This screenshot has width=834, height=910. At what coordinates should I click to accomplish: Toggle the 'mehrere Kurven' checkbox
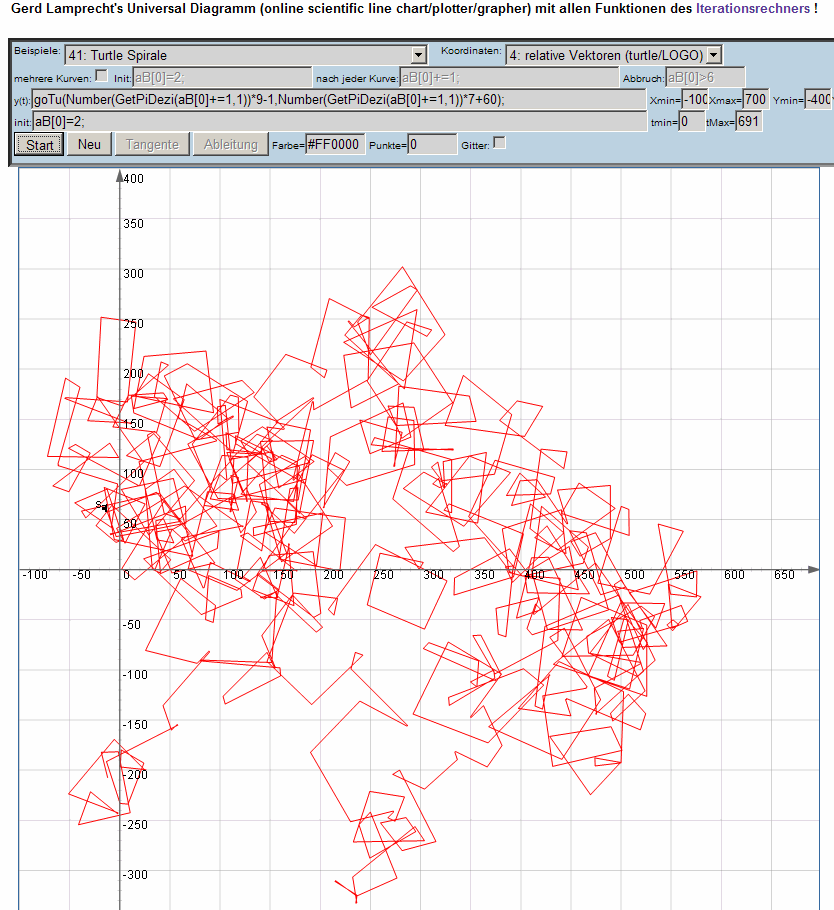[x=102, y=75]
